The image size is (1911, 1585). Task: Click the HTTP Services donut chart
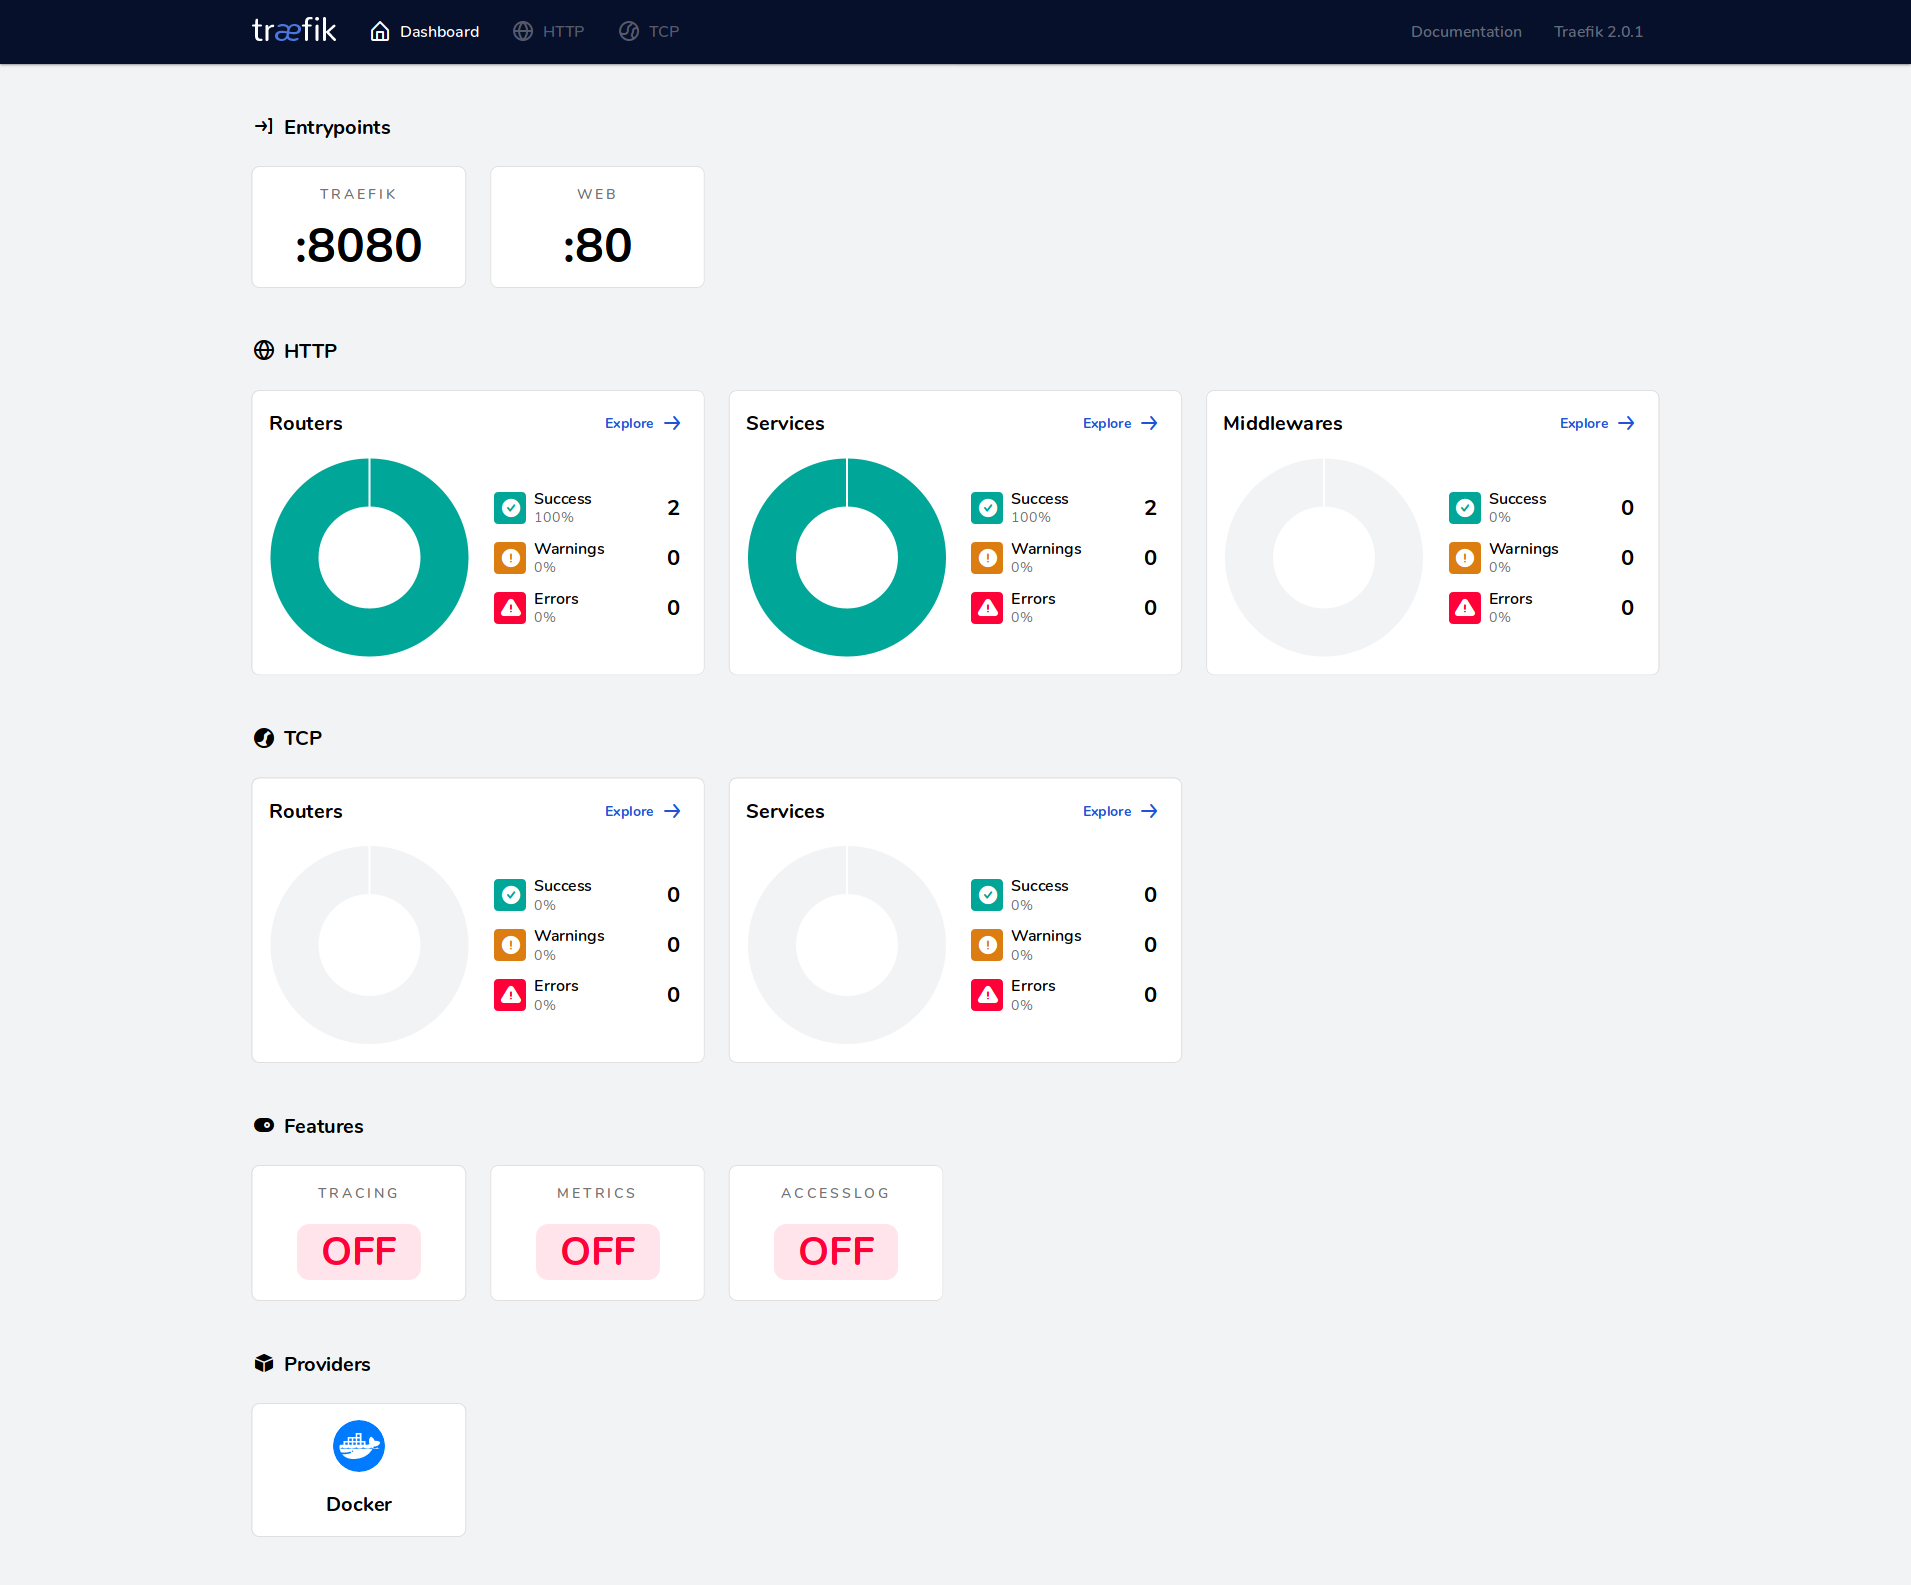[x=847, y=557]
